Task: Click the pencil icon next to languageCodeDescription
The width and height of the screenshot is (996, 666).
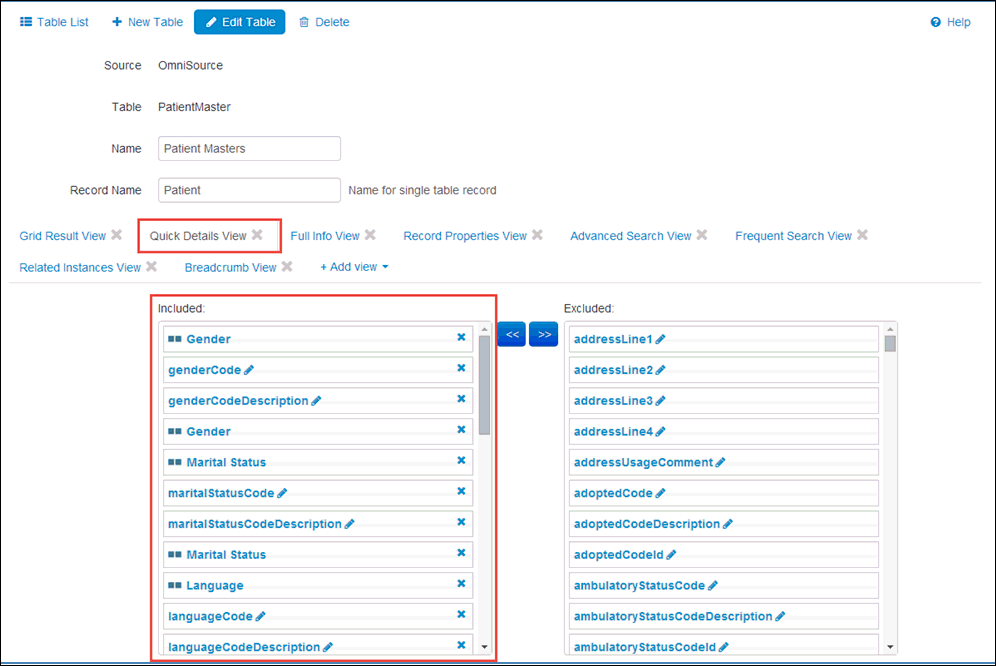Action: click(x=328, y=647)
